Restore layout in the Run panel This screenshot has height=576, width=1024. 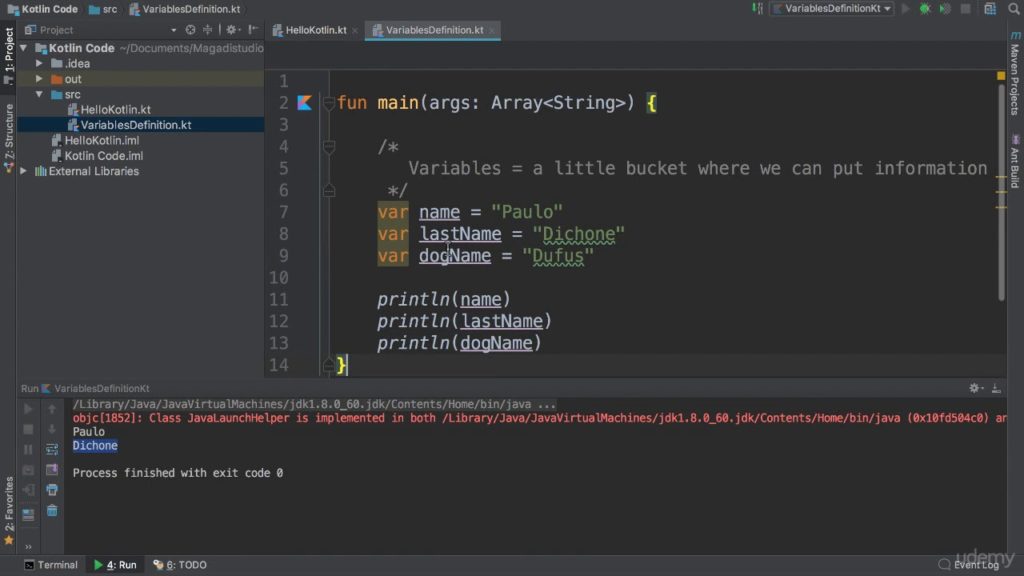28,515
